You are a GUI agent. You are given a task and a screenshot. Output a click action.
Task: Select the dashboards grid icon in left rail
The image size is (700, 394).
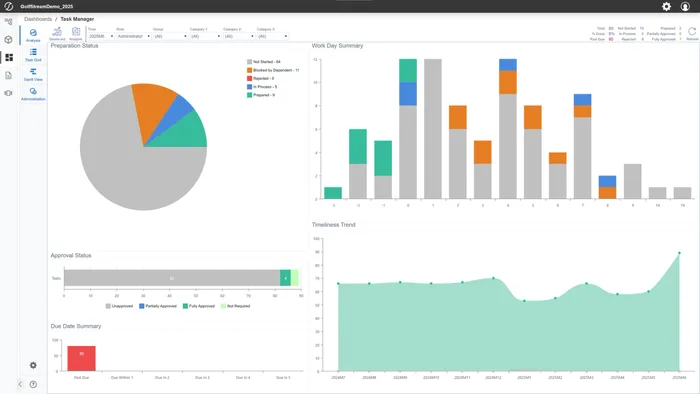coord(8,57)
